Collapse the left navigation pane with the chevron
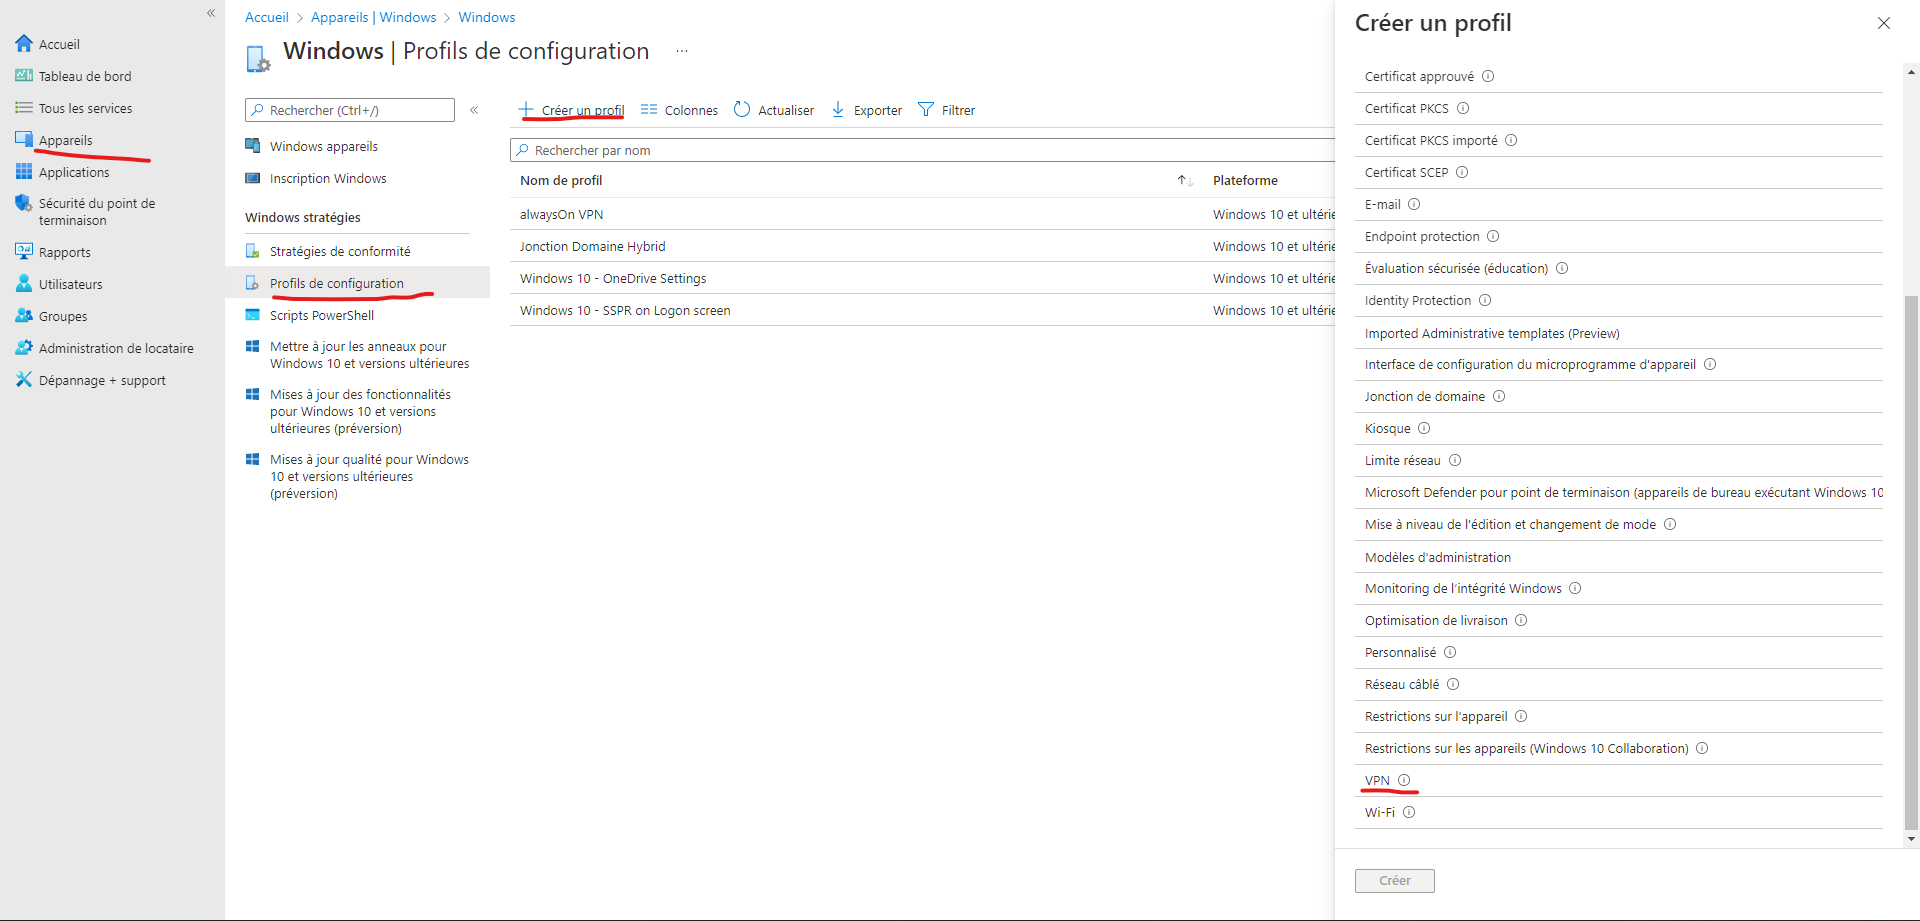1920x921 pixels. tap(211, 13)
